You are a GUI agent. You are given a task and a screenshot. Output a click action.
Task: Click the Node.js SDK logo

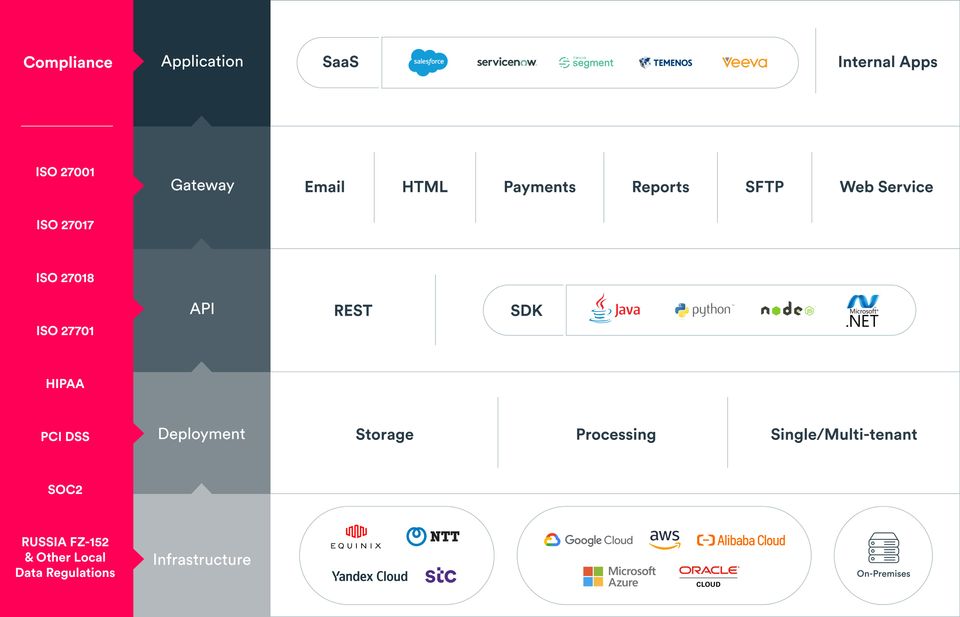pyautogui.click(x=787, y=310)
